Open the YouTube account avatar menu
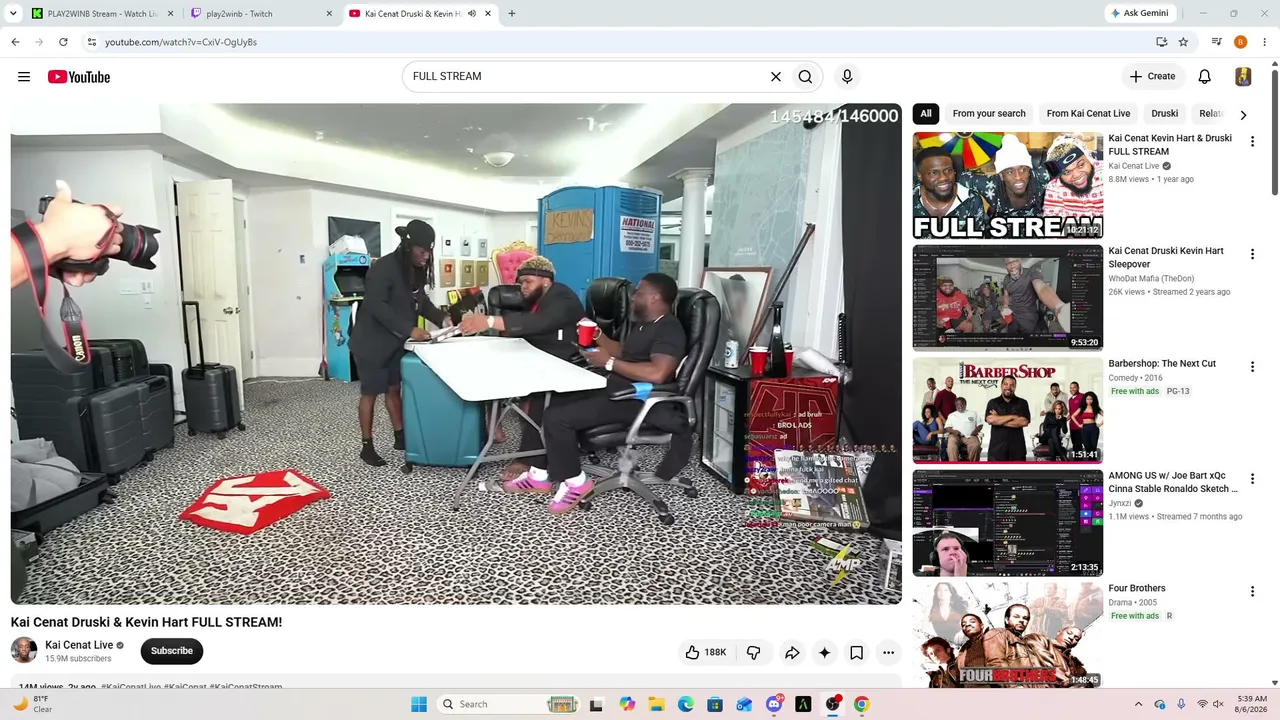Image resolution: width=1280 pixels, height=720 pixels. pyautogui.click(x=1243, y=77)
